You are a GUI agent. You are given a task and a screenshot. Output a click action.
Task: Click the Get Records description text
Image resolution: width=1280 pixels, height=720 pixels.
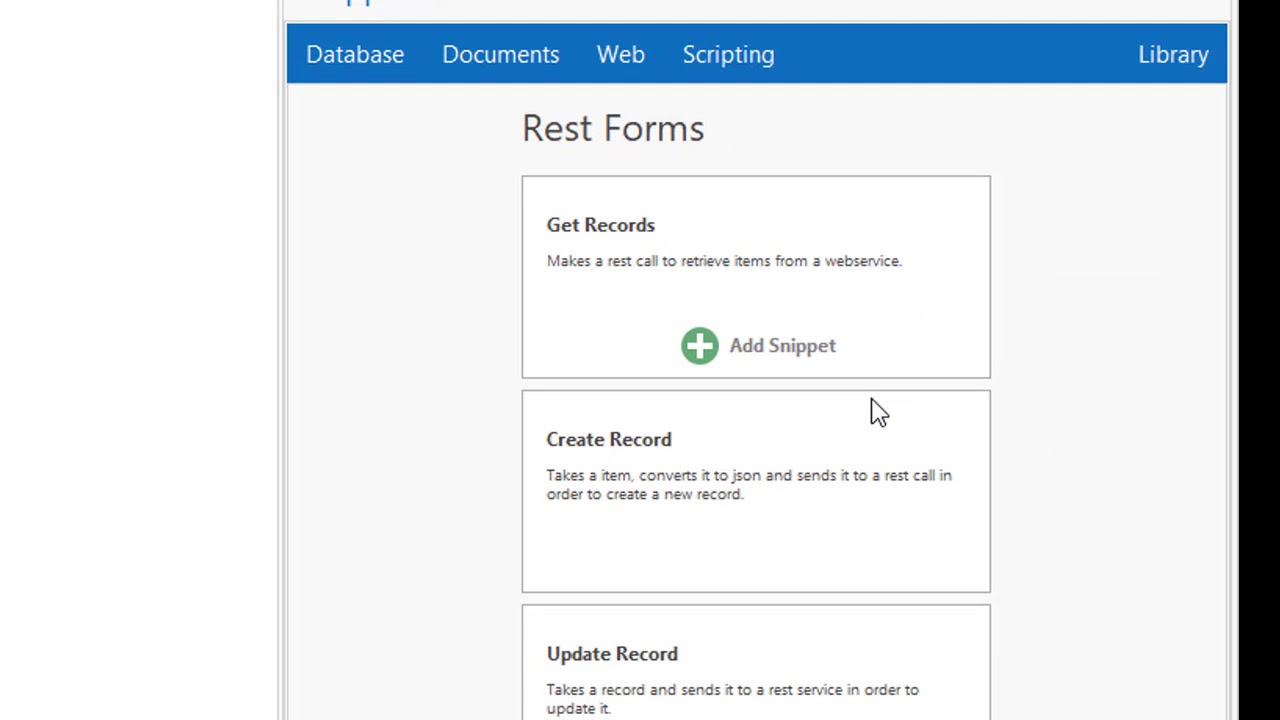click(x=724, y=261)
